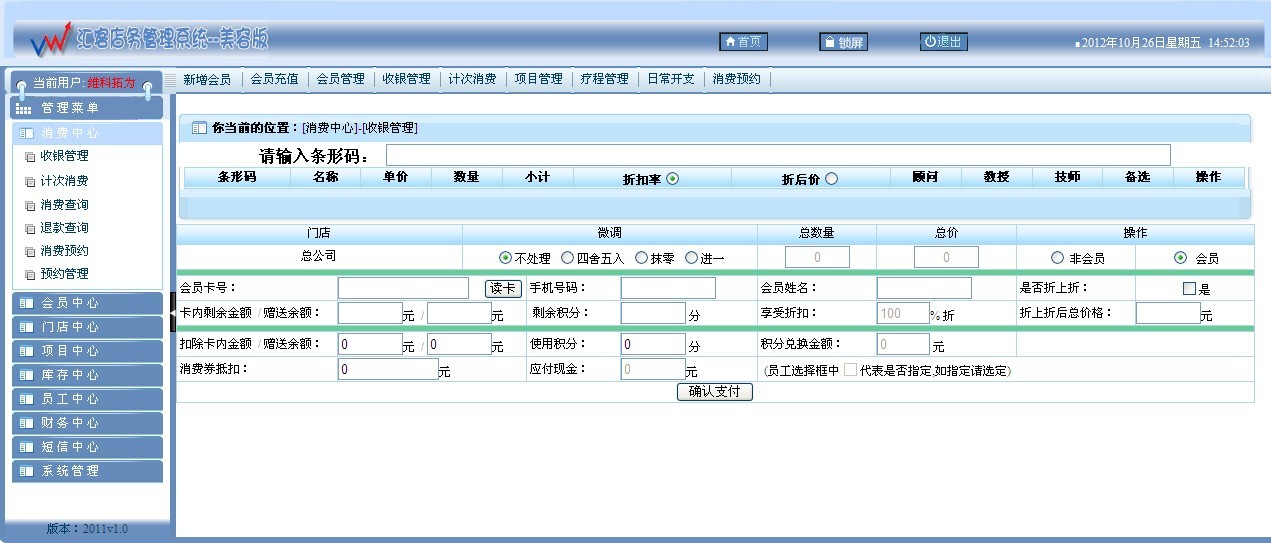Viewport: 1271px width, 543px height.
Task: Click the 条形码 column header
Action: [237, 177]
